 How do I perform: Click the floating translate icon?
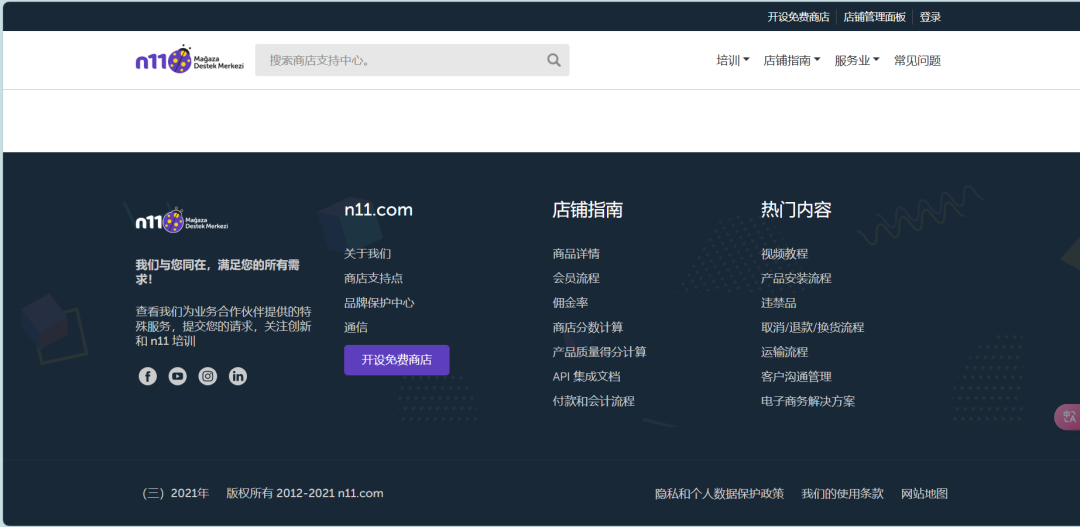[x=1068, y=417]
